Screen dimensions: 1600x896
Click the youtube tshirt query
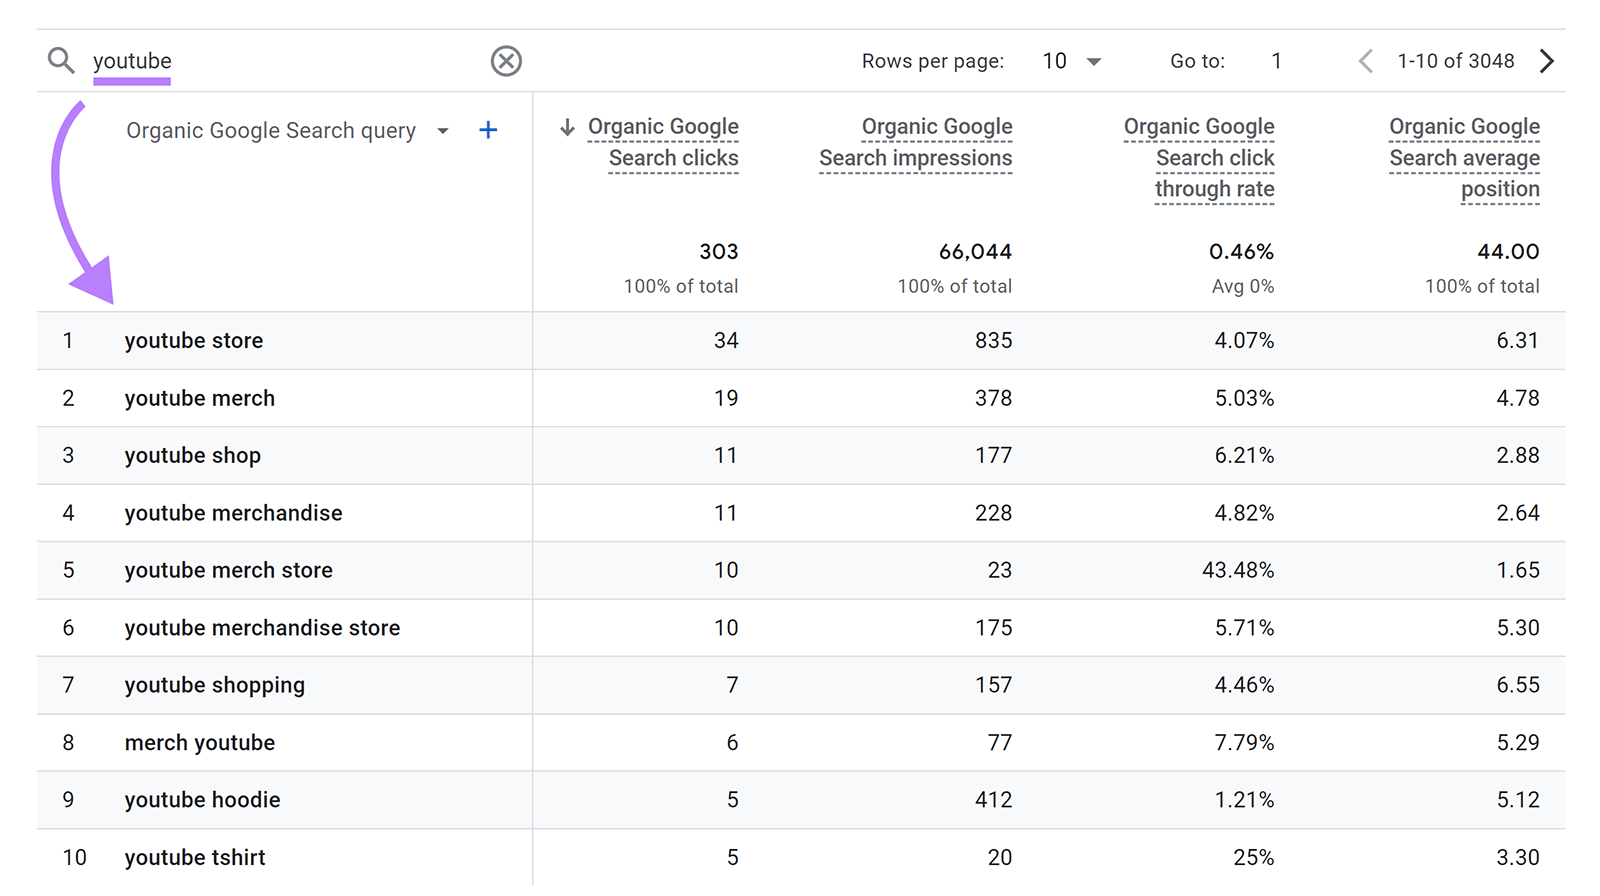point(195,858)
